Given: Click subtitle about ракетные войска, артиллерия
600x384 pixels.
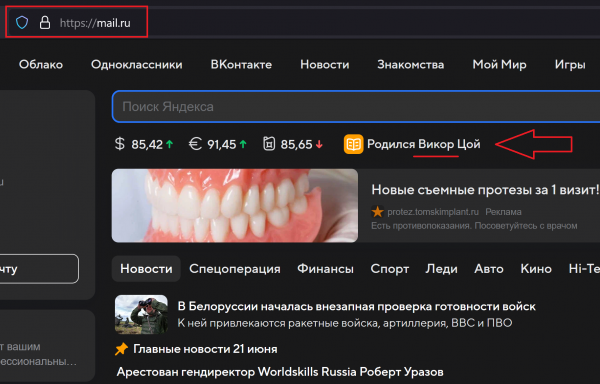Looking at the screenshot, I should point(345,323).
